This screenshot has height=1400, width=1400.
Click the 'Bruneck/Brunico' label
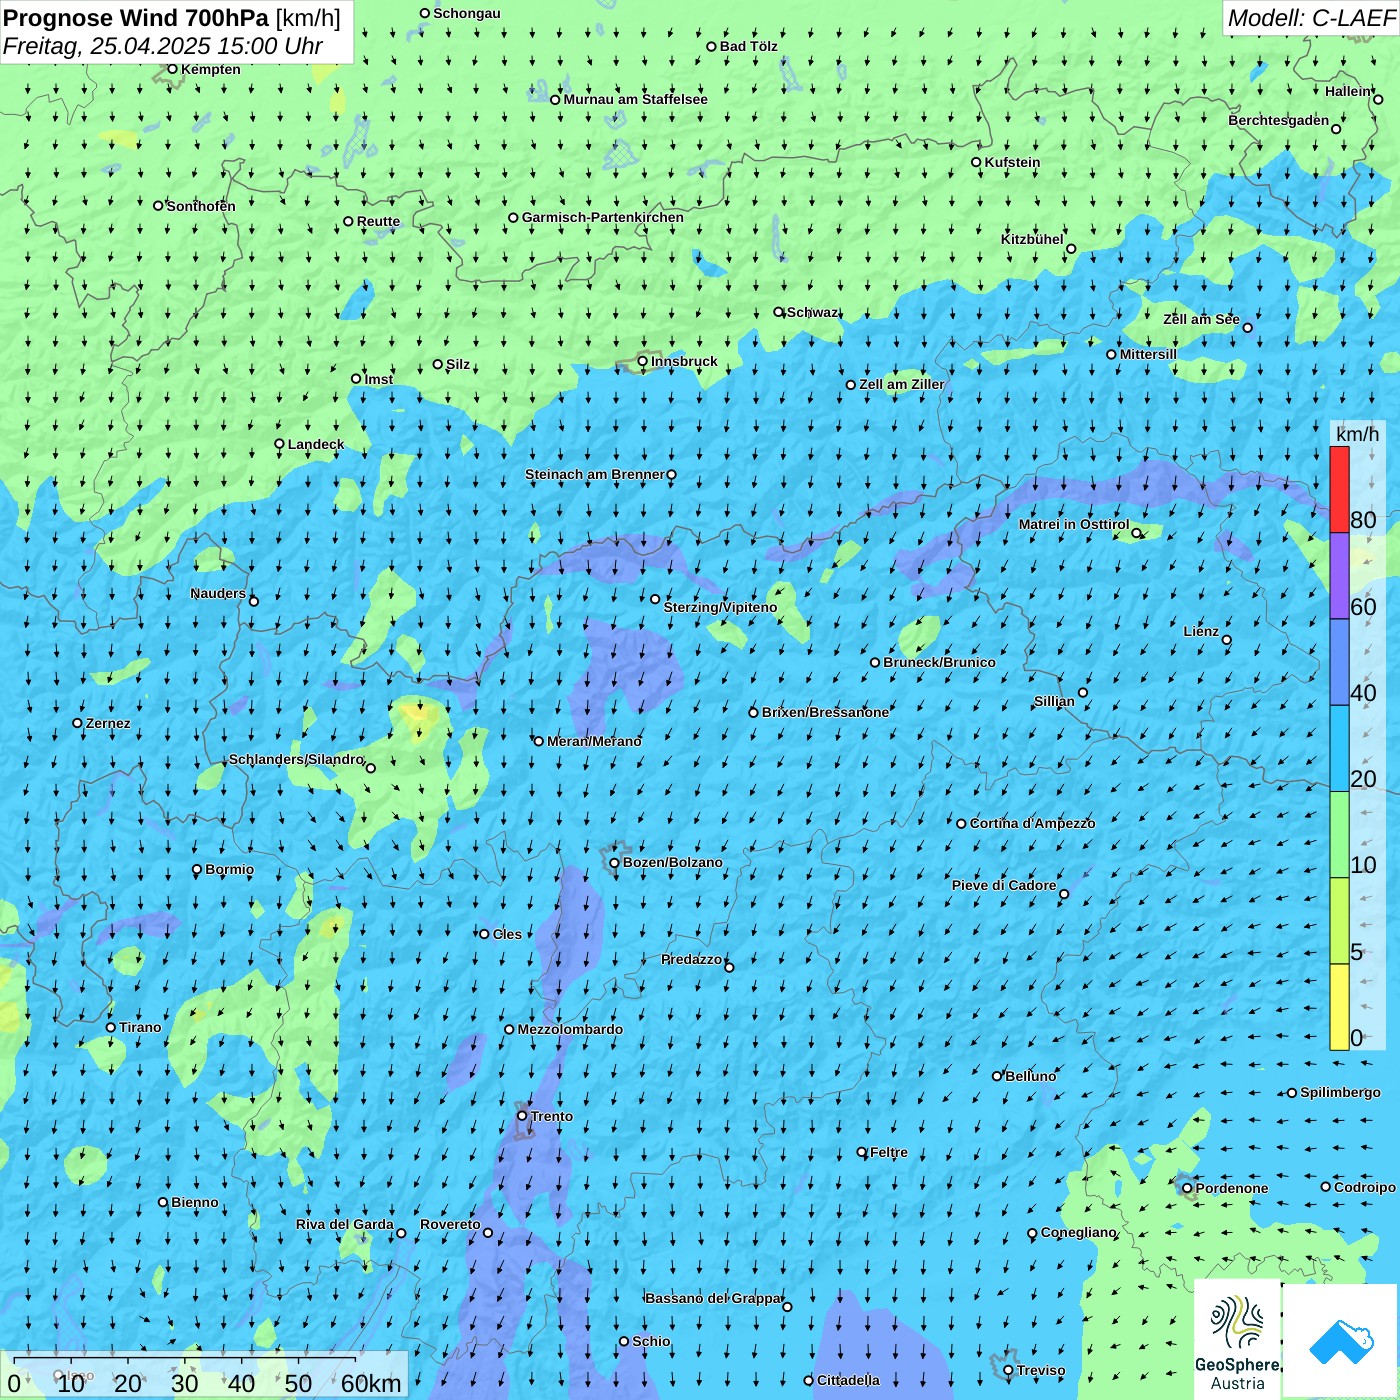coord(939,662)
